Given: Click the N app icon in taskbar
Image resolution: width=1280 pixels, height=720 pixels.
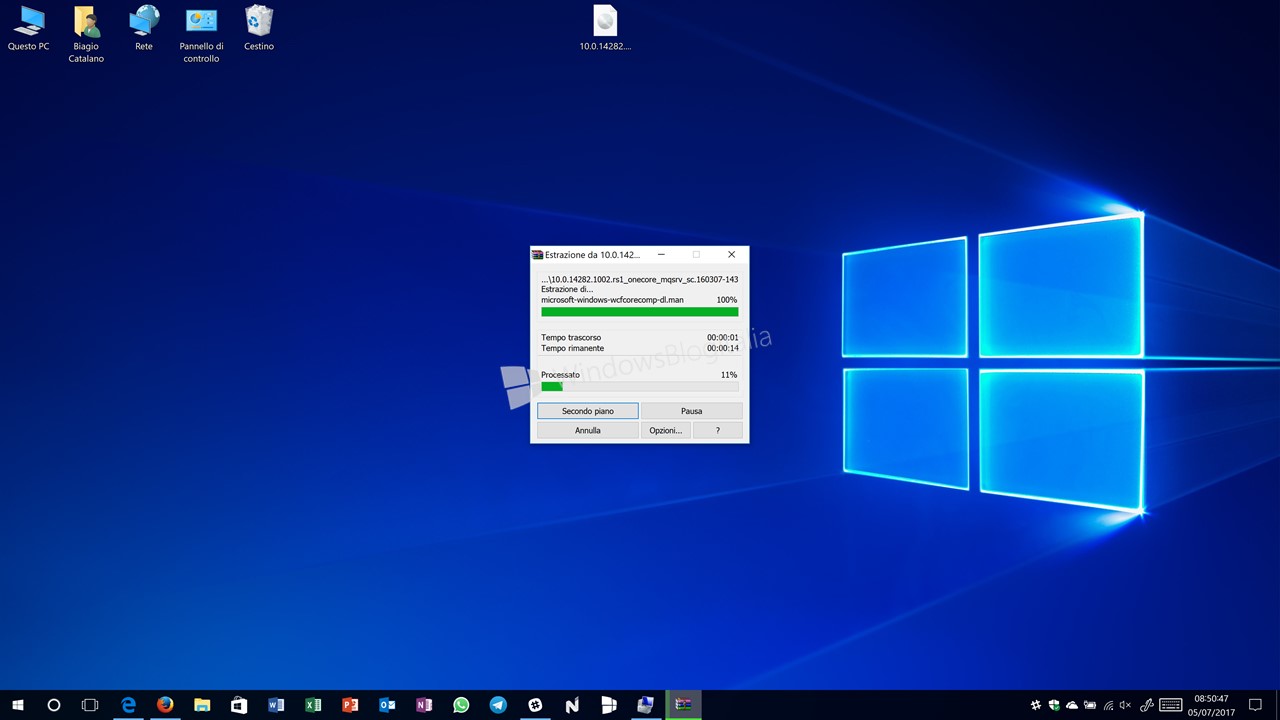Looking at the screenshot, I should point(572,705).
